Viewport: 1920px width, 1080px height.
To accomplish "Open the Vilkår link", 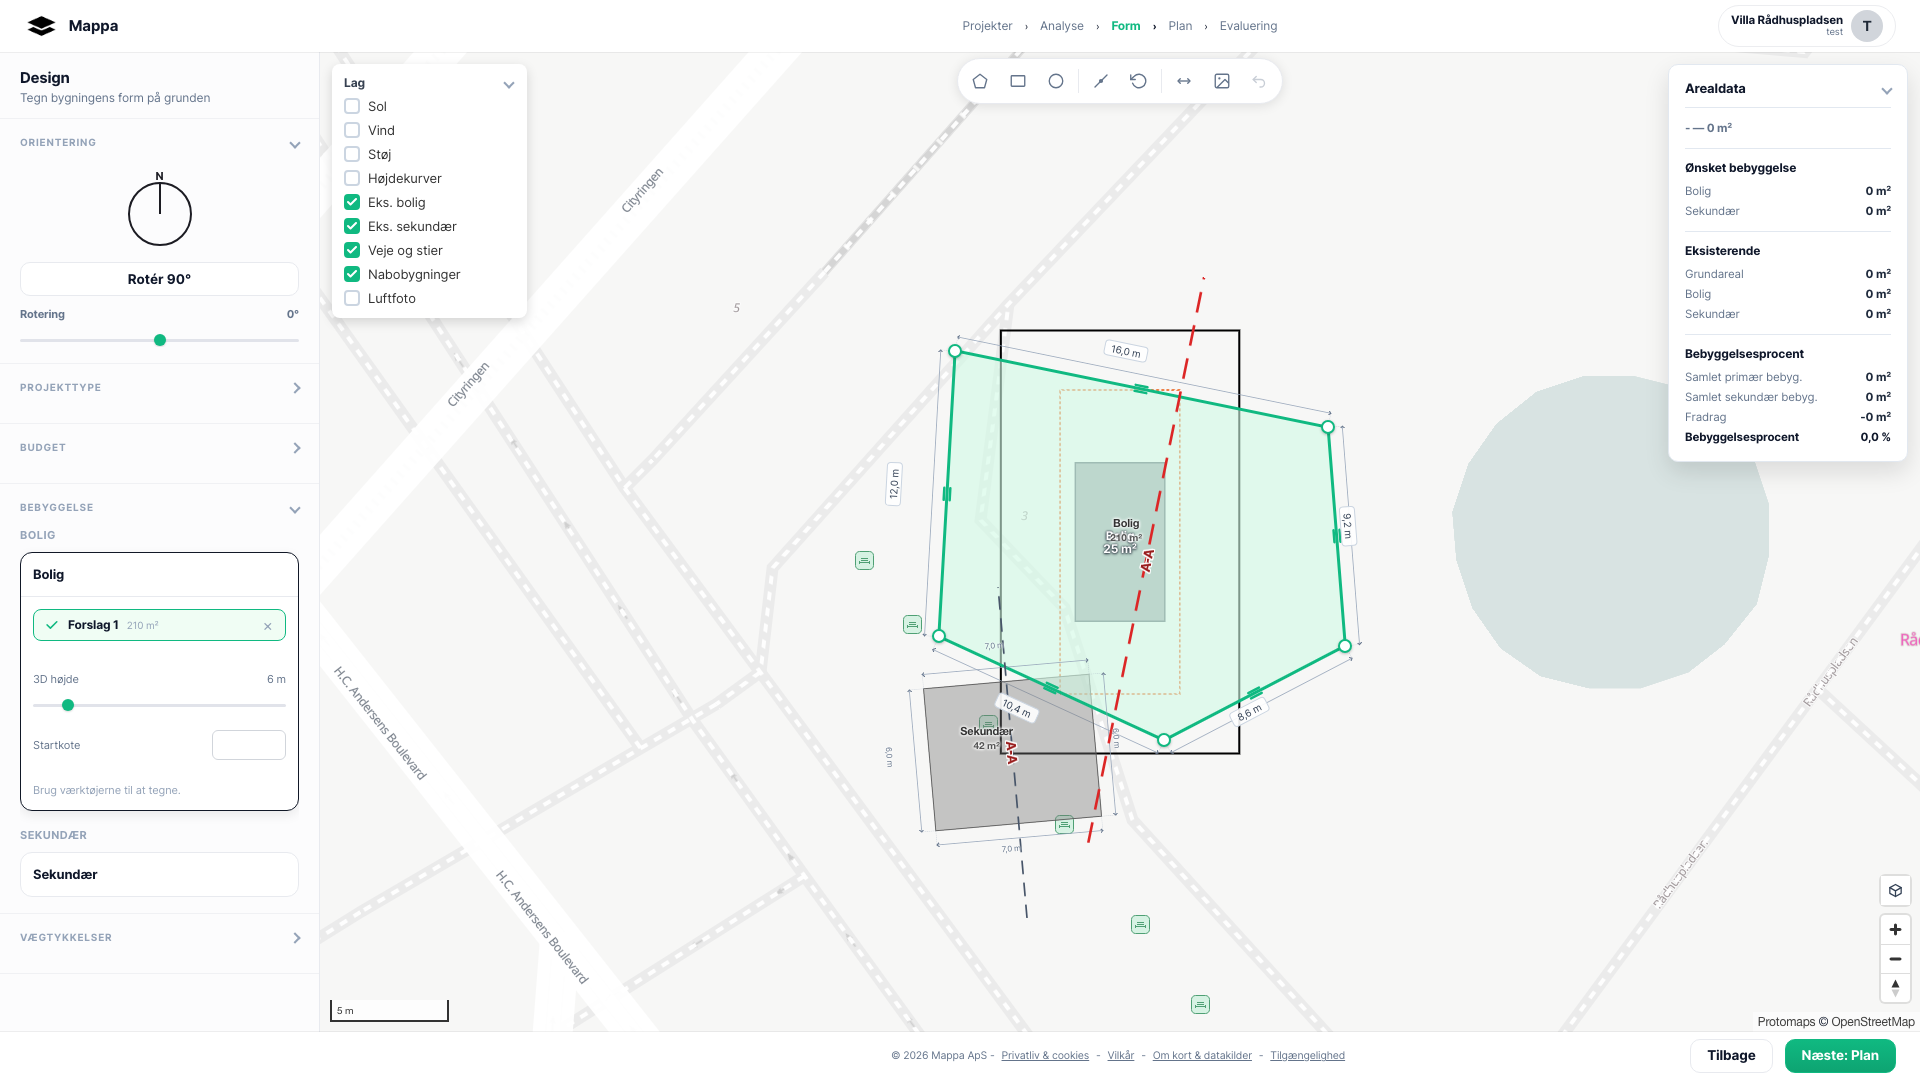I will (1121, 1056).
